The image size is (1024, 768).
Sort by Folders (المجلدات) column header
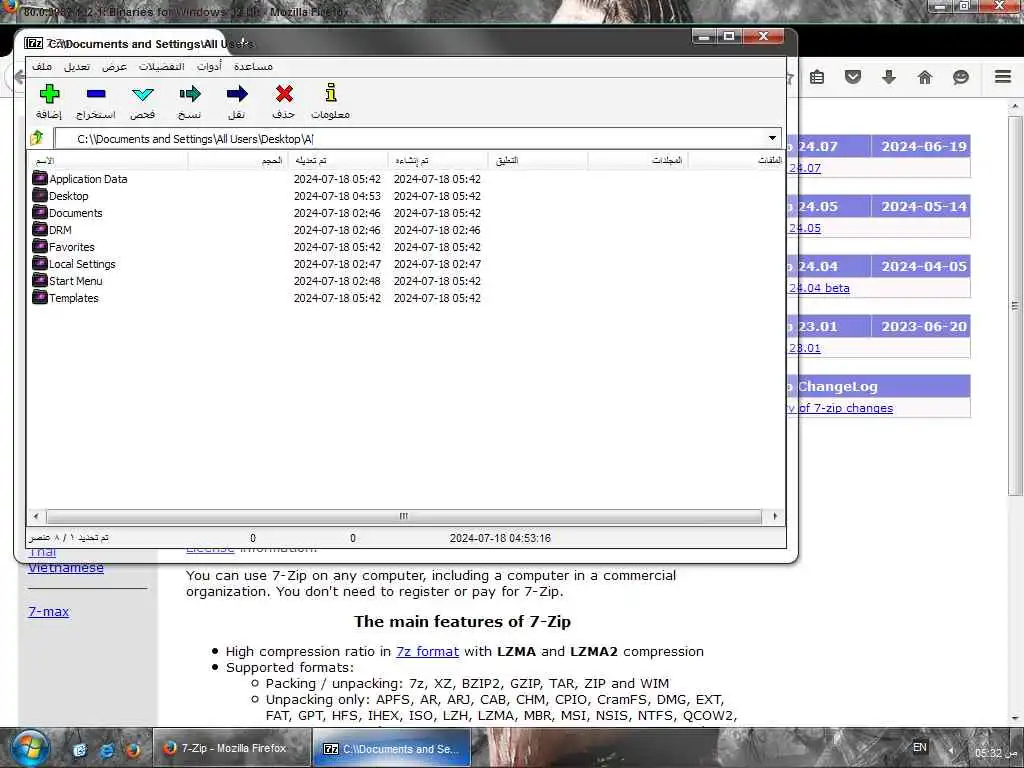tap(638, 160)
